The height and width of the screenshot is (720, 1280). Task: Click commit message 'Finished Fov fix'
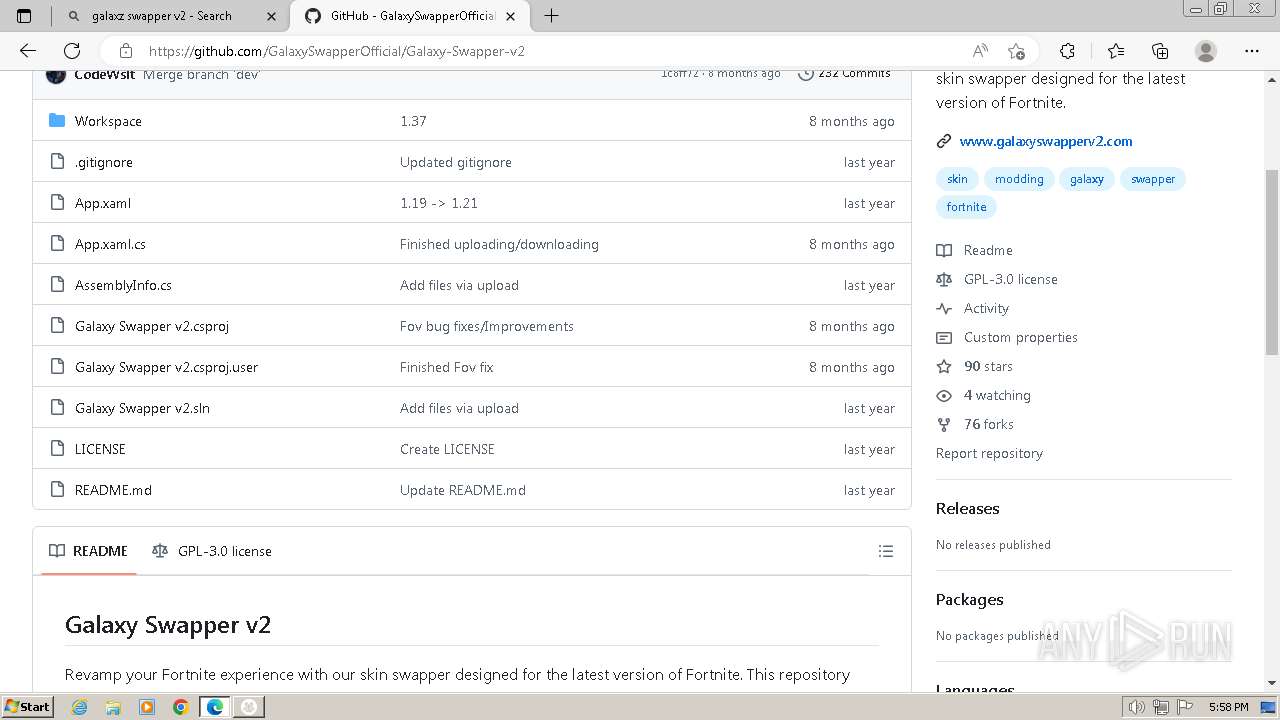tap(446, 367)
